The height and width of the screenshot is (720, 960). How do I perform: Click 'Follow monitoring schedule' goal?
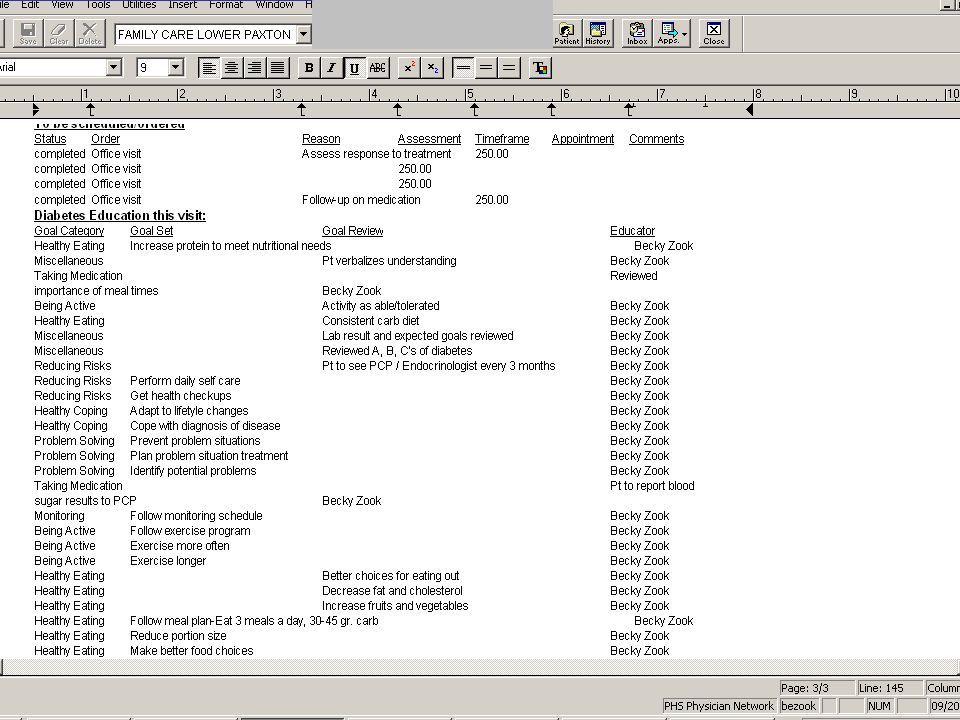[x=196, y=516]
